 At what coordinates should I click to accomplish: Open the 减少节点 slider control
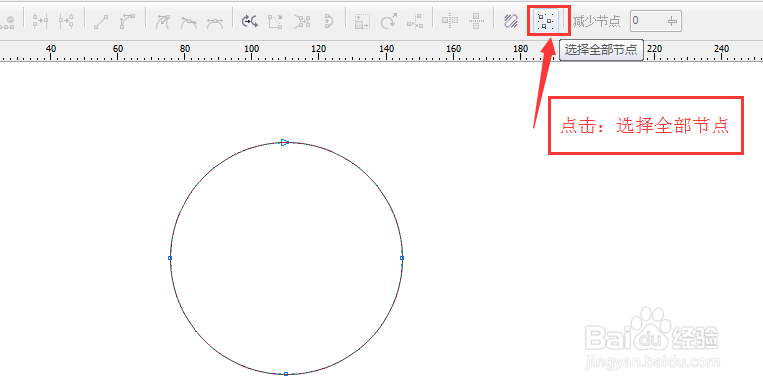(673, 21)
